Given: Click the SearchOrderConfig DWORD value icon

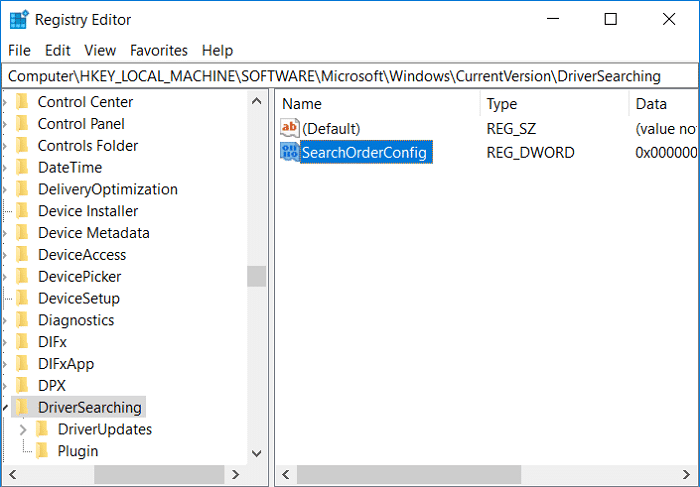Looking at the screenshot, I should pyautogui.click(x=289, y=152).
